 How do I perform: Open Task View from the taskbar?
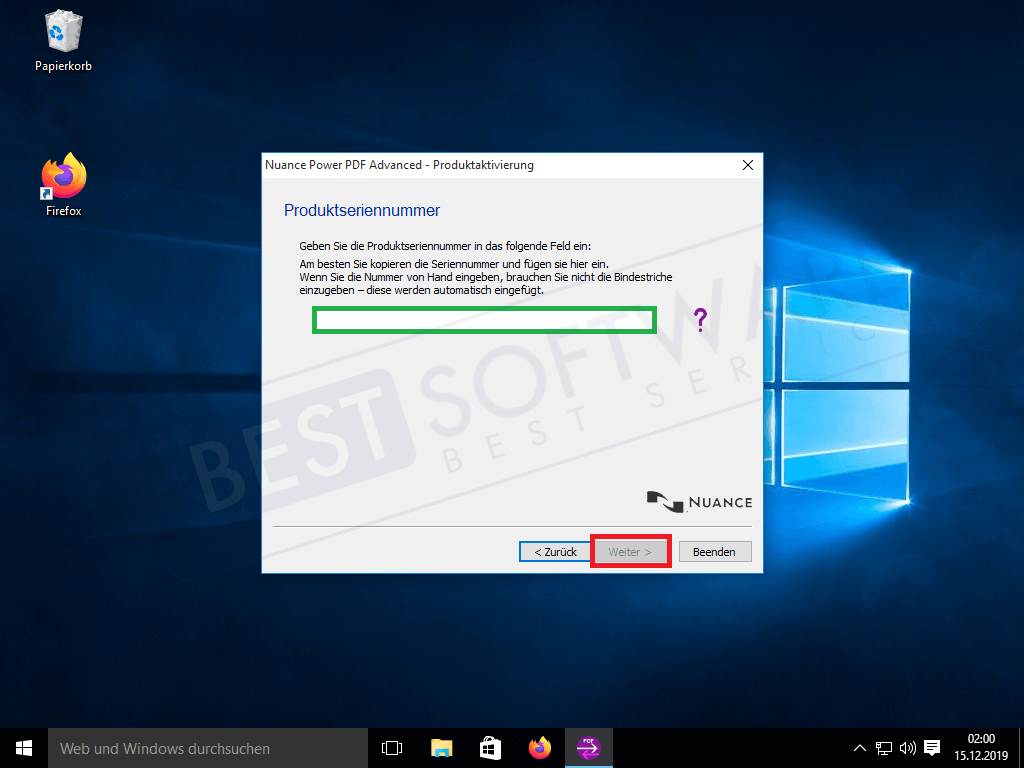click(x=392, y=748)
